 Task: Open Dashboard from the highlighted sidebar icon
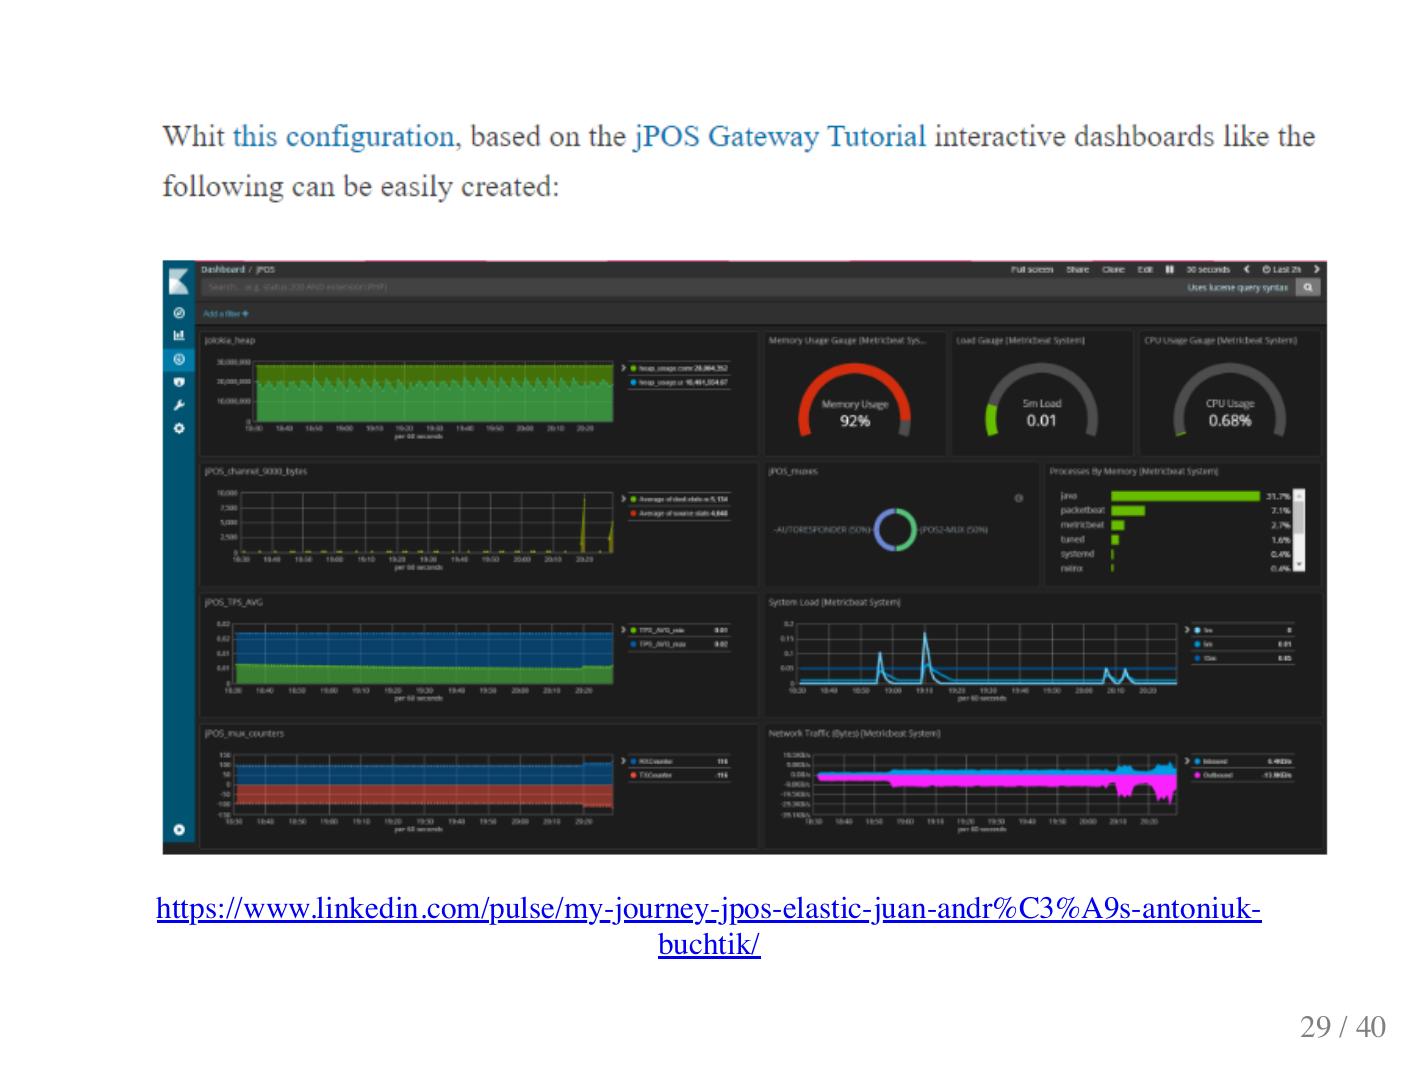[179, 359]
